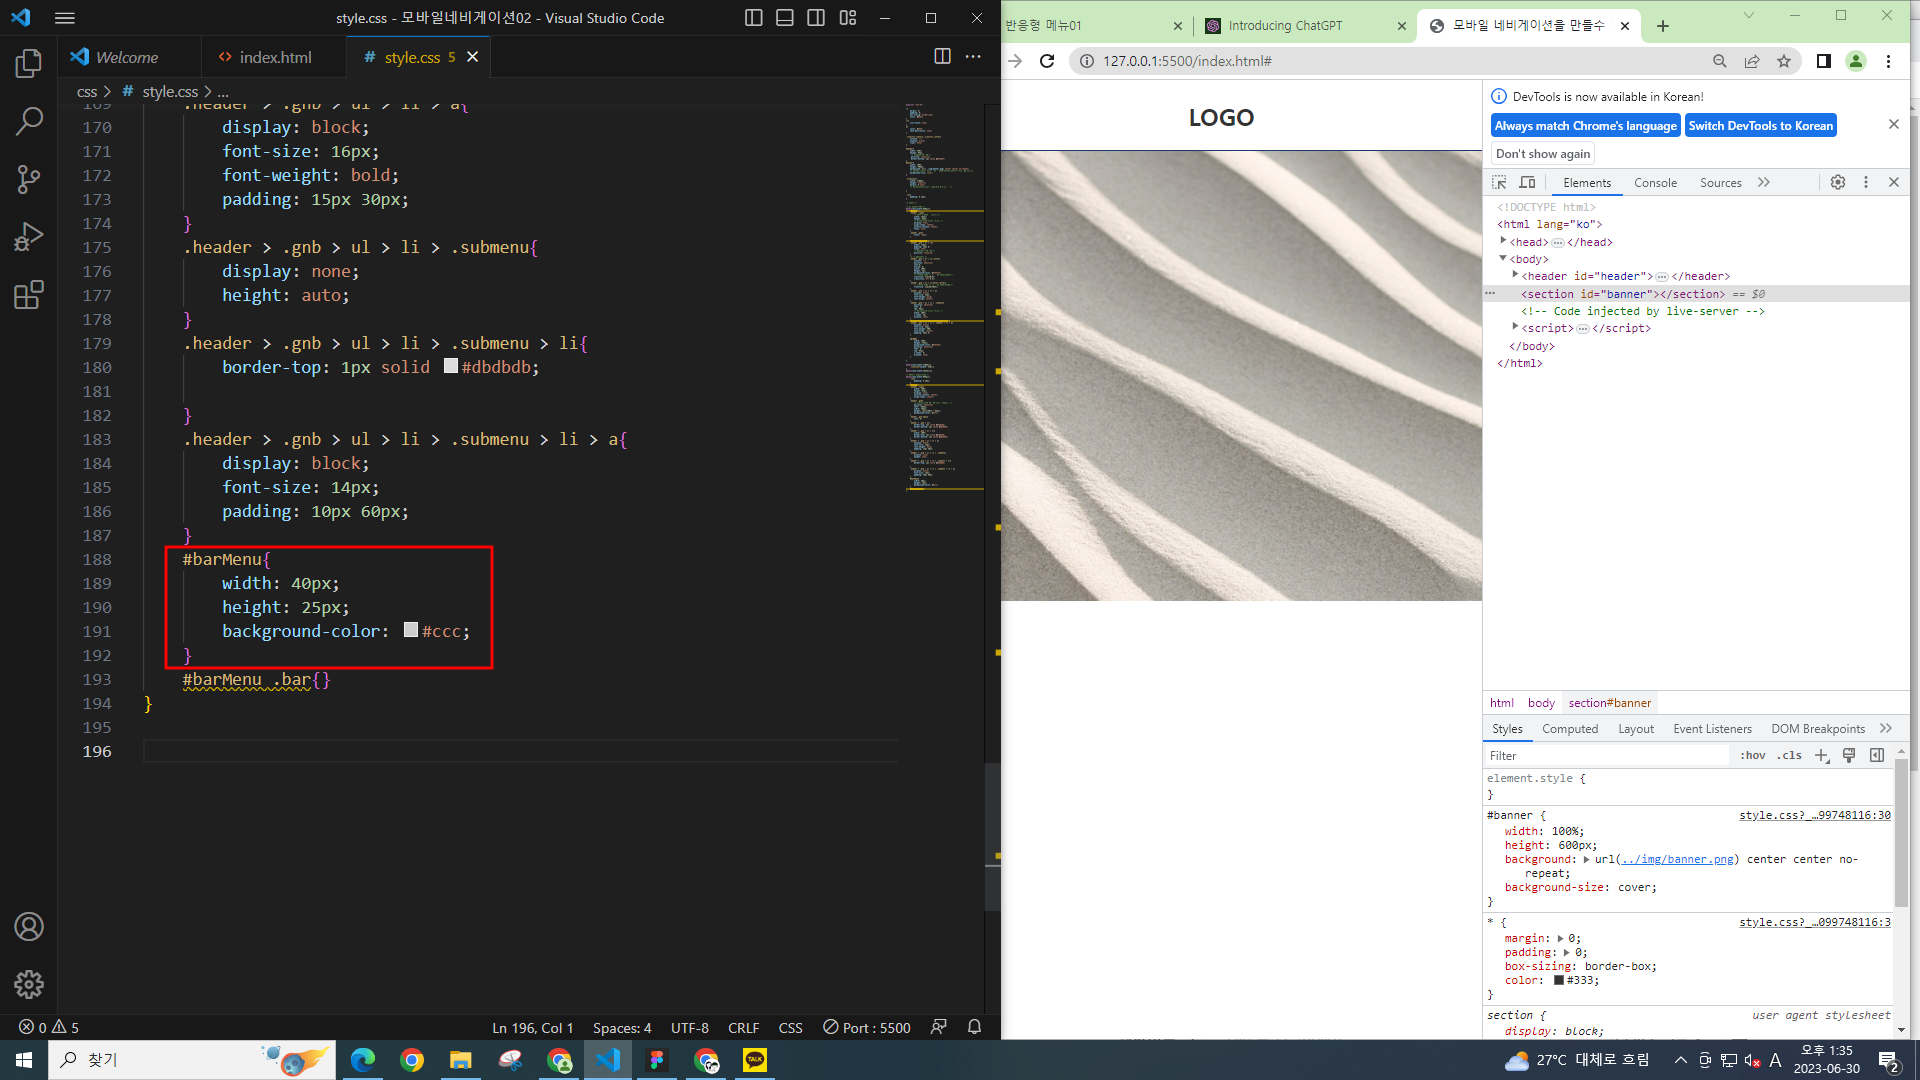Open the Extensions view

tap(29, 295)
